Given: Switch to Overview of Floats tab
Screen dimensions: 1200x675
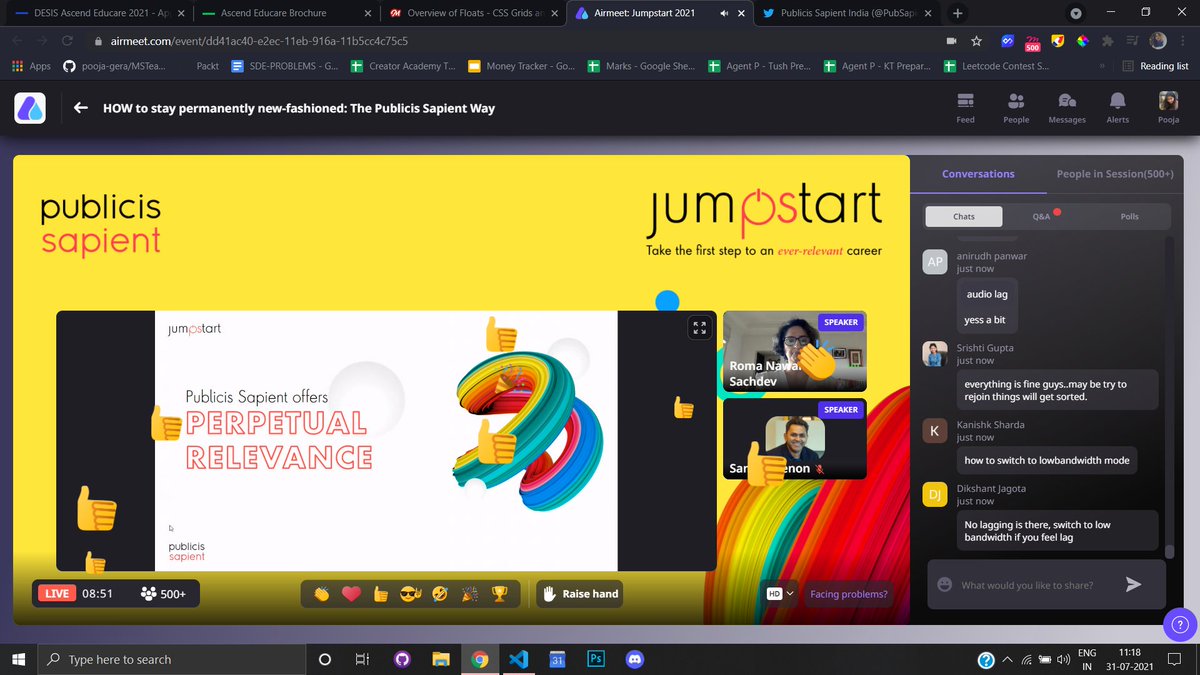Looking at the screenshot, I should click(x=475, y=14).
